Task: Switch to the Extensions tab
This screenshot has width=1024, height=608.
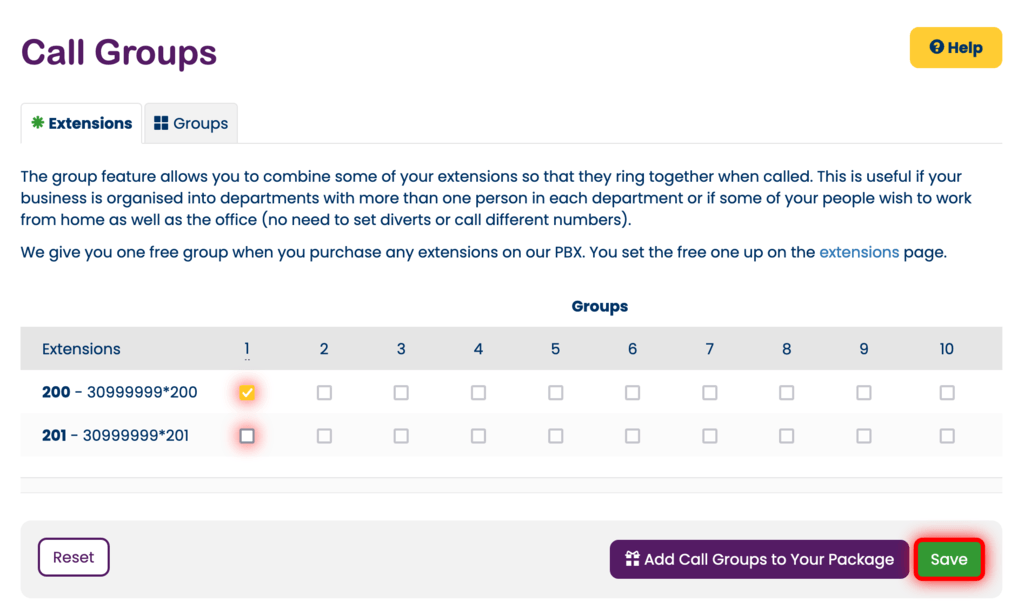Action: pyautogui.click(x=81, y=124)
